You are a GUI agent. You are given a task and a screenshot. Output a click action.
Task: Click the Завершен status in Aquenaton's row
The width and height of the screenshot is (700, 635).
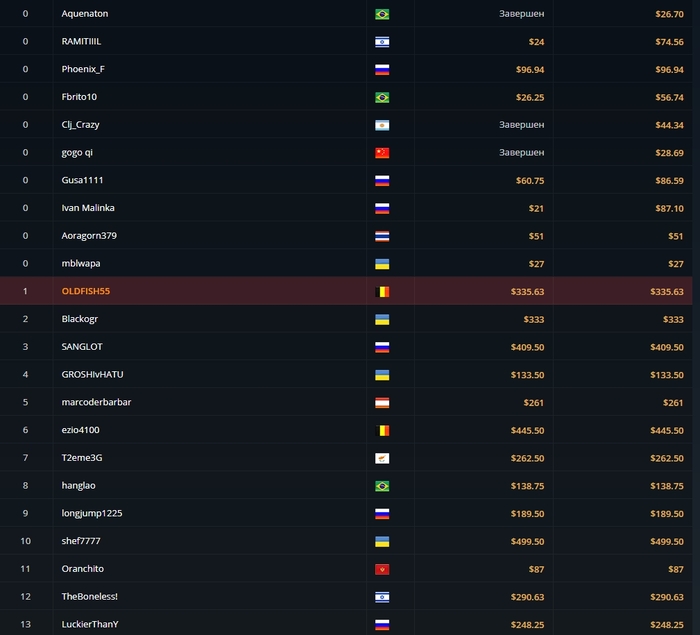point(521,14)
